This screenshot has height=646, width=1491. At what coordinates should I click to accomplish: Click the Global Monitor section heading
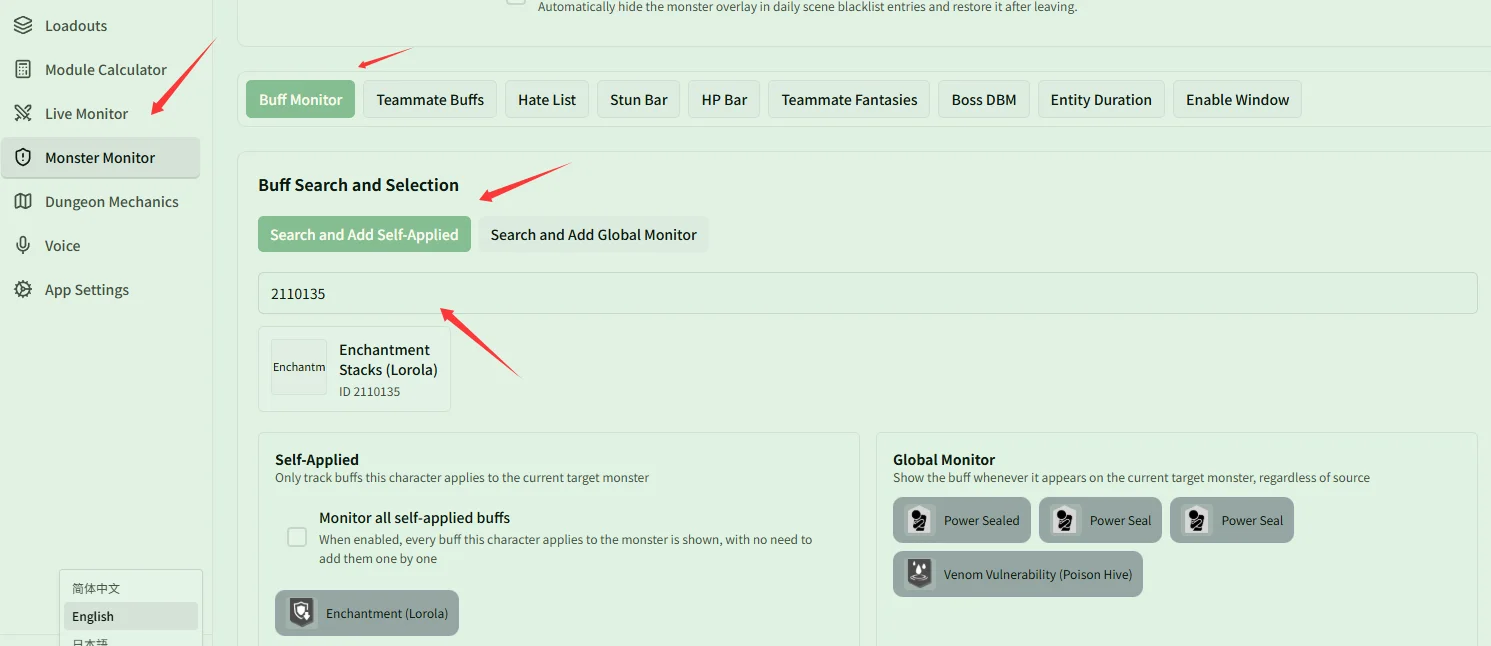point(944,459)
